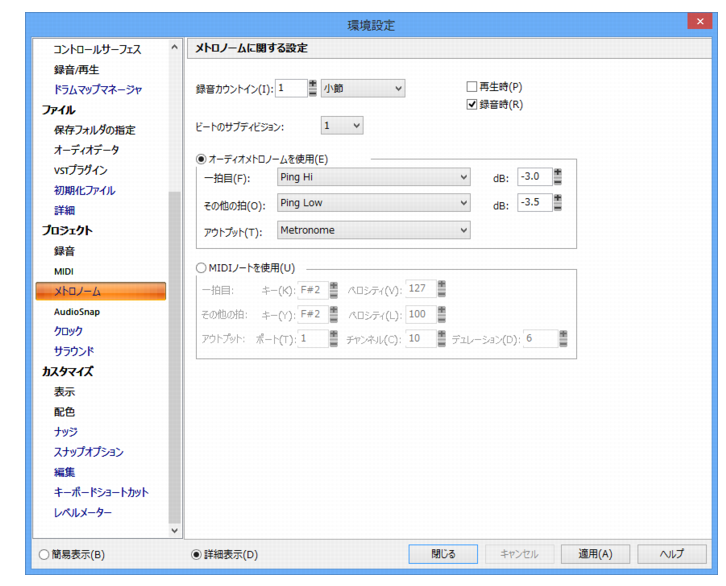Image resolution: width=726 pixels, height=586 pixels.
Task: Click the その他の拍 dB stepper
Action: (558, 202)
